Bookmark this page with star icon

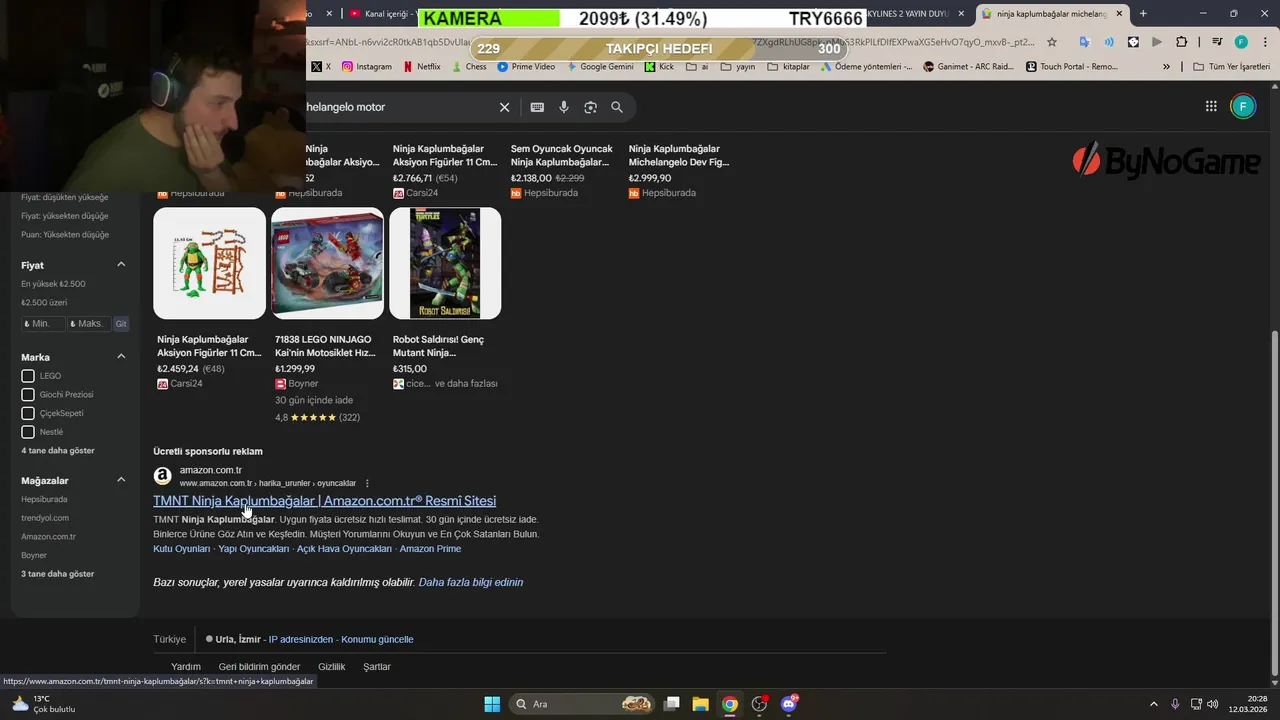[1052, 42]
